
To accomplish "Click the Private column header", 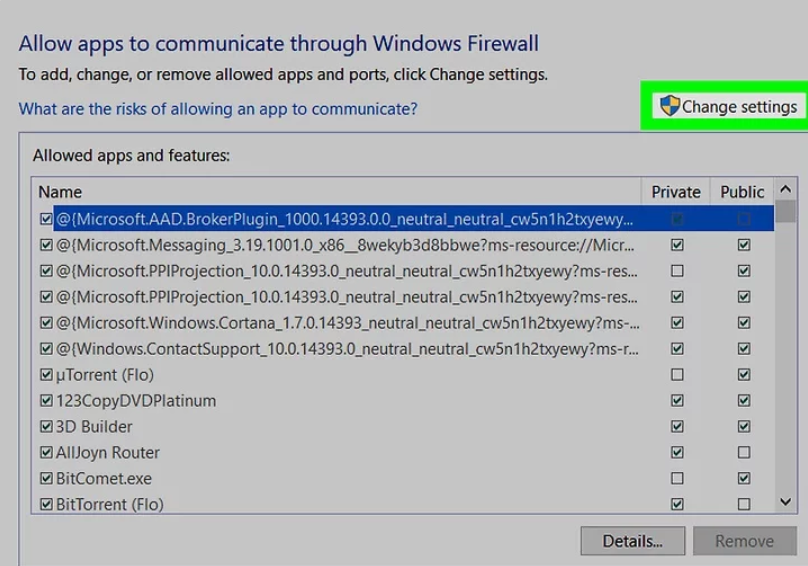I will [676, 192].
